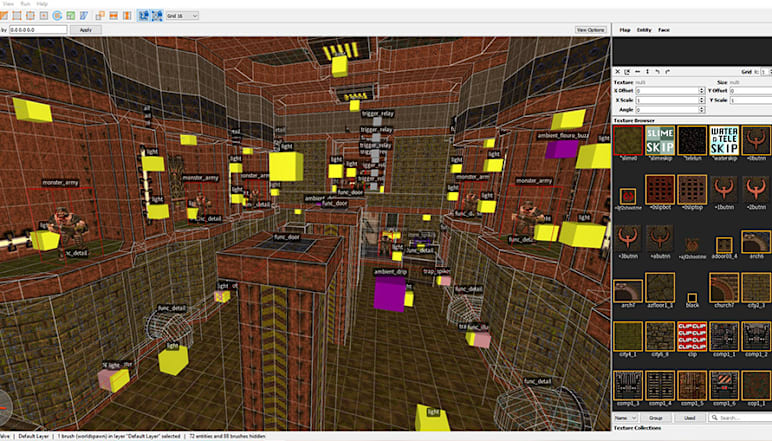Viewport: 772px width, 441px height.
Task: Activate the Rotate tool (blue circular icon)
Action: pos(57,16)
